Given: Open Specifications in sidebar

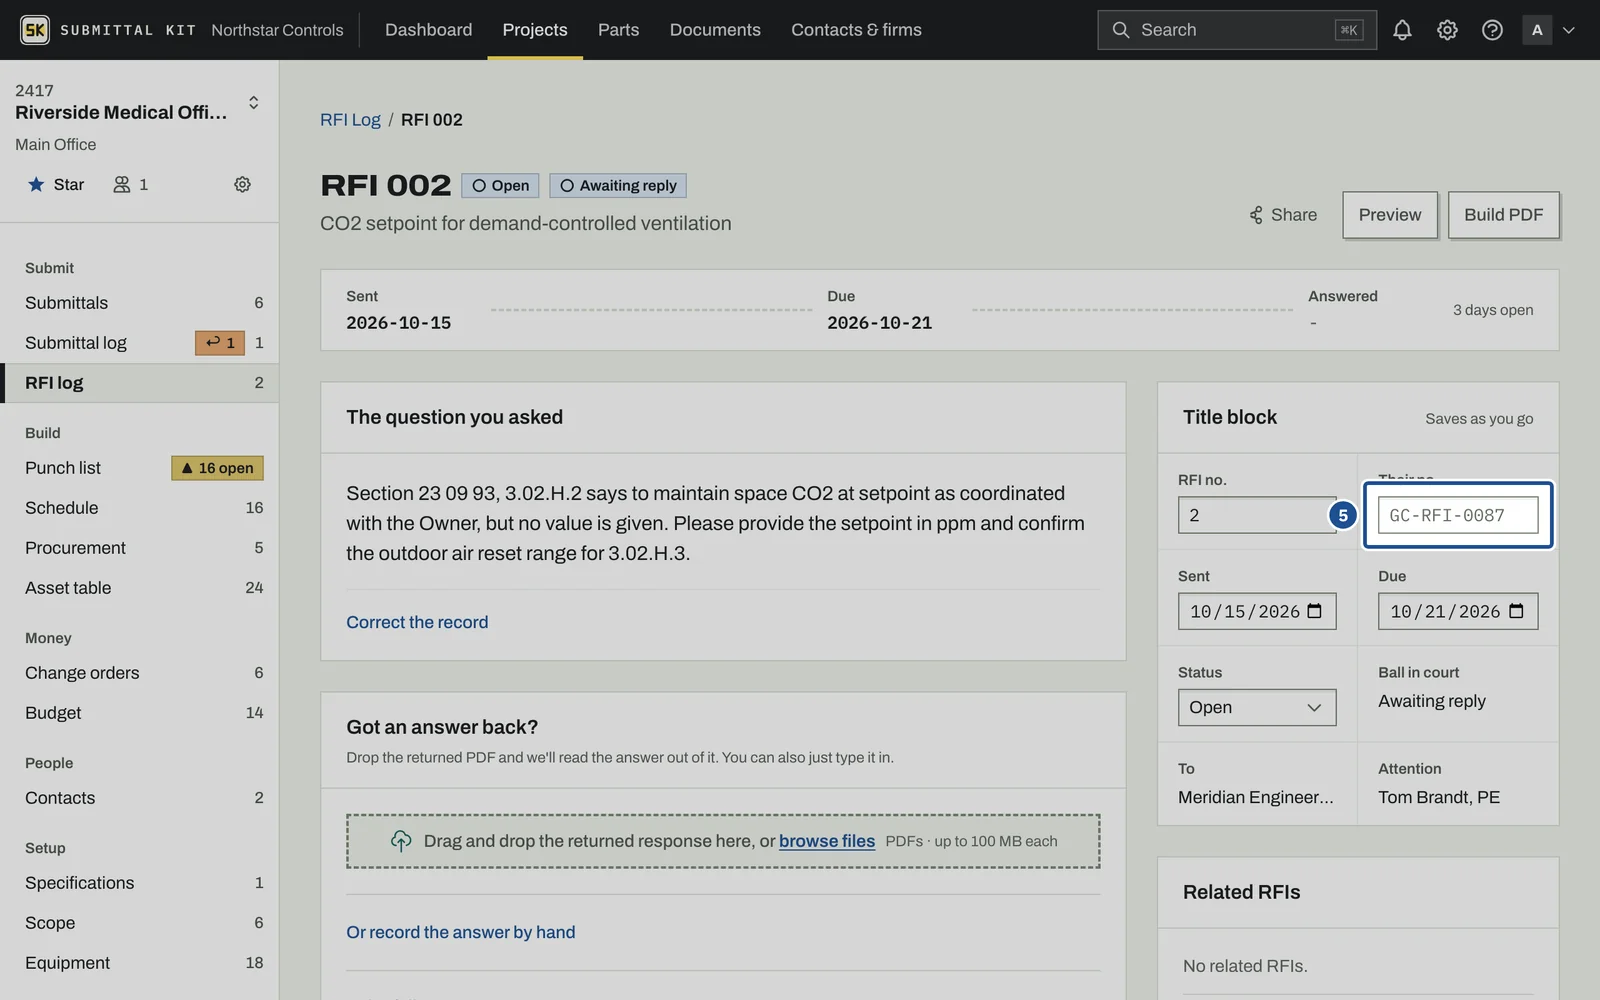Looking at the screenshot, I should [140, 883].
